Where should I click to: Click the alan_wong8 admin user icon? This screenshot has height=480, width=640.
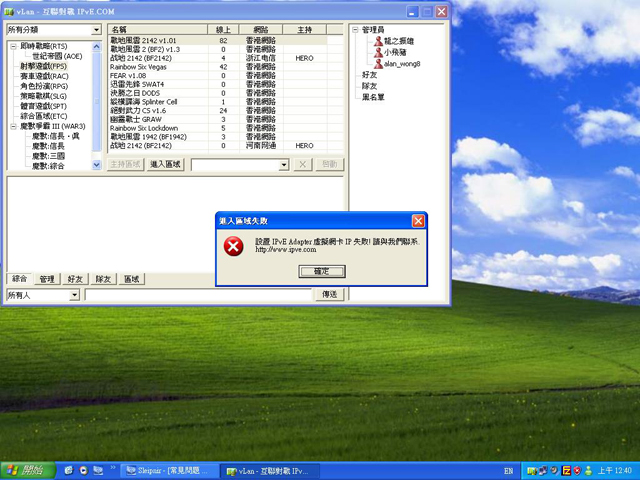click(378, 64)
